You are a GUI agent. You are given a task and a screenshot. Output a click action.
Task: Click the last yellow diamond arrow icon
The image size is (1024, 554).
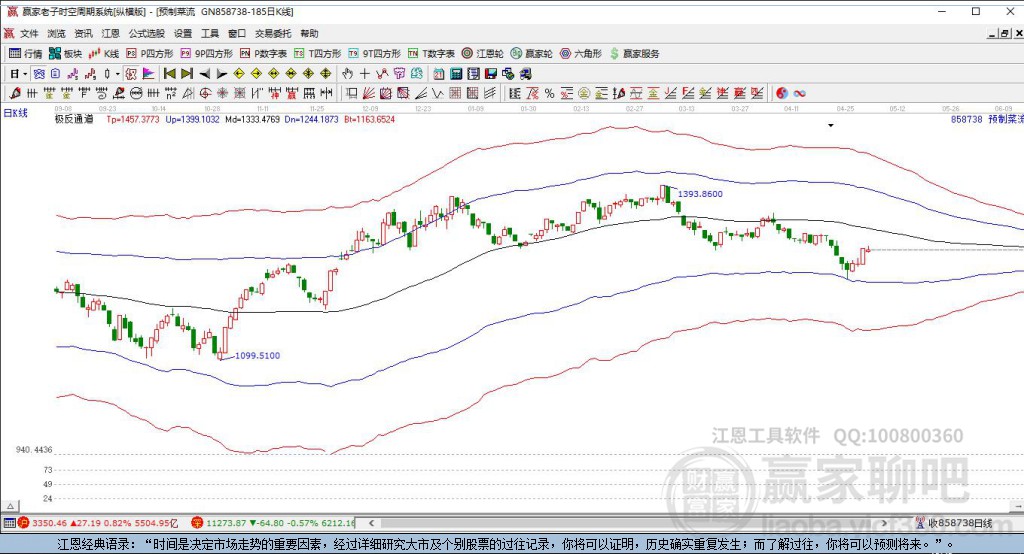click(326, 74)
